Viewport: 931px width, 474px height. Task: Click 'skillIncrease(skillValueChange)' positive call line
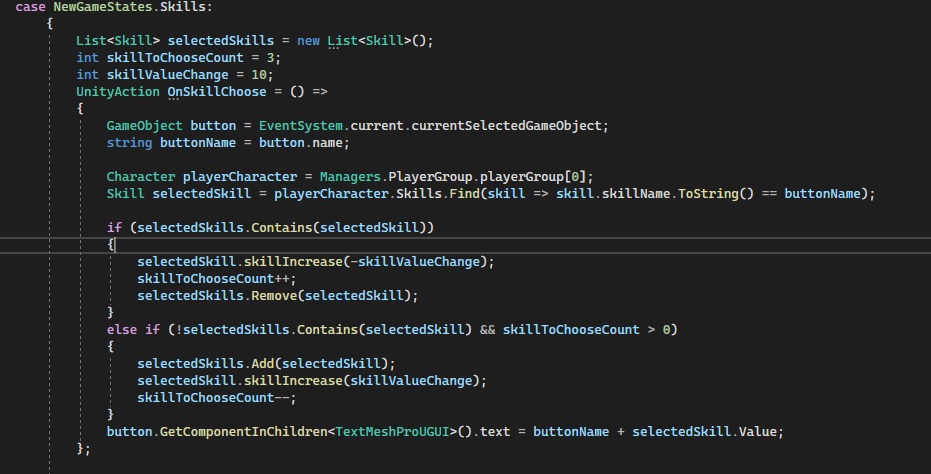point(312,381)
